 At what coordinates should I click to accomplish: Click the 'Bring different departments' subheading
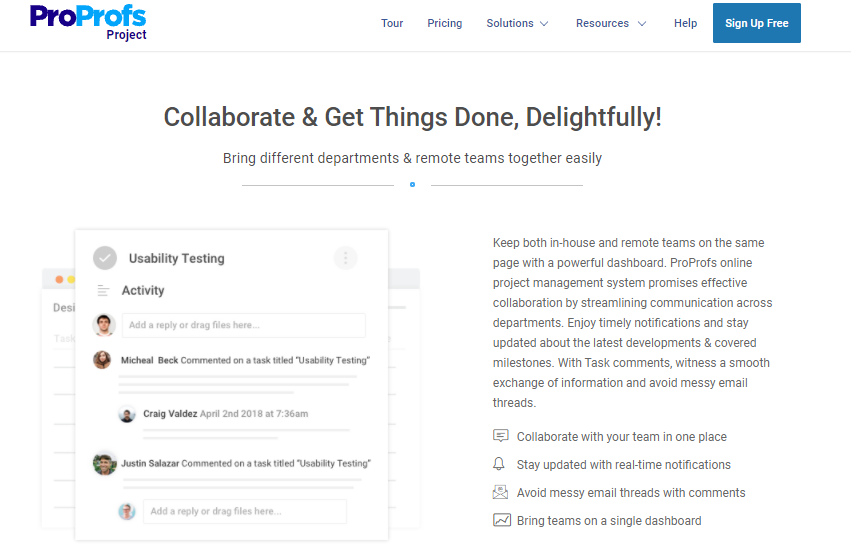(x=412, y=158)
